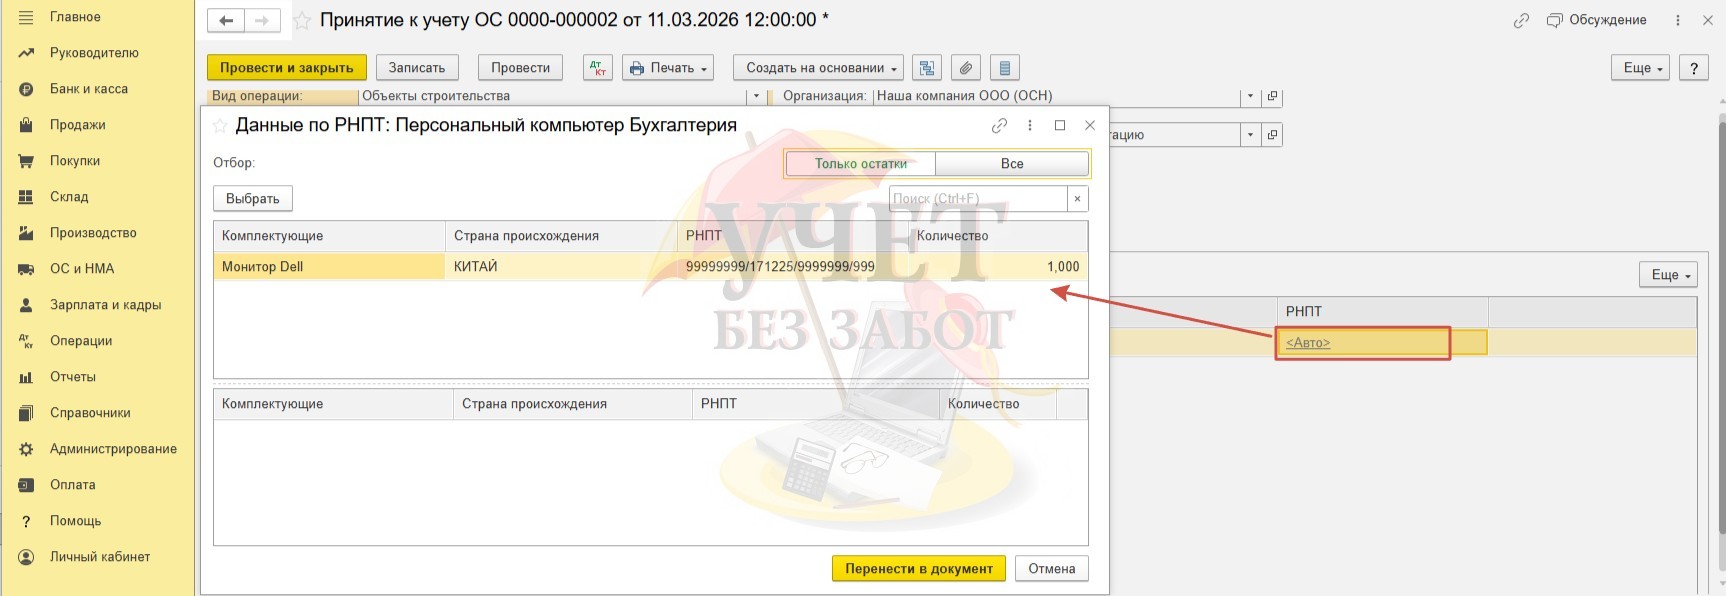Expand the Печать dropdown menu
This screenshot has height=596, width=1726.
pyautogui.click(x=668, y=68)
